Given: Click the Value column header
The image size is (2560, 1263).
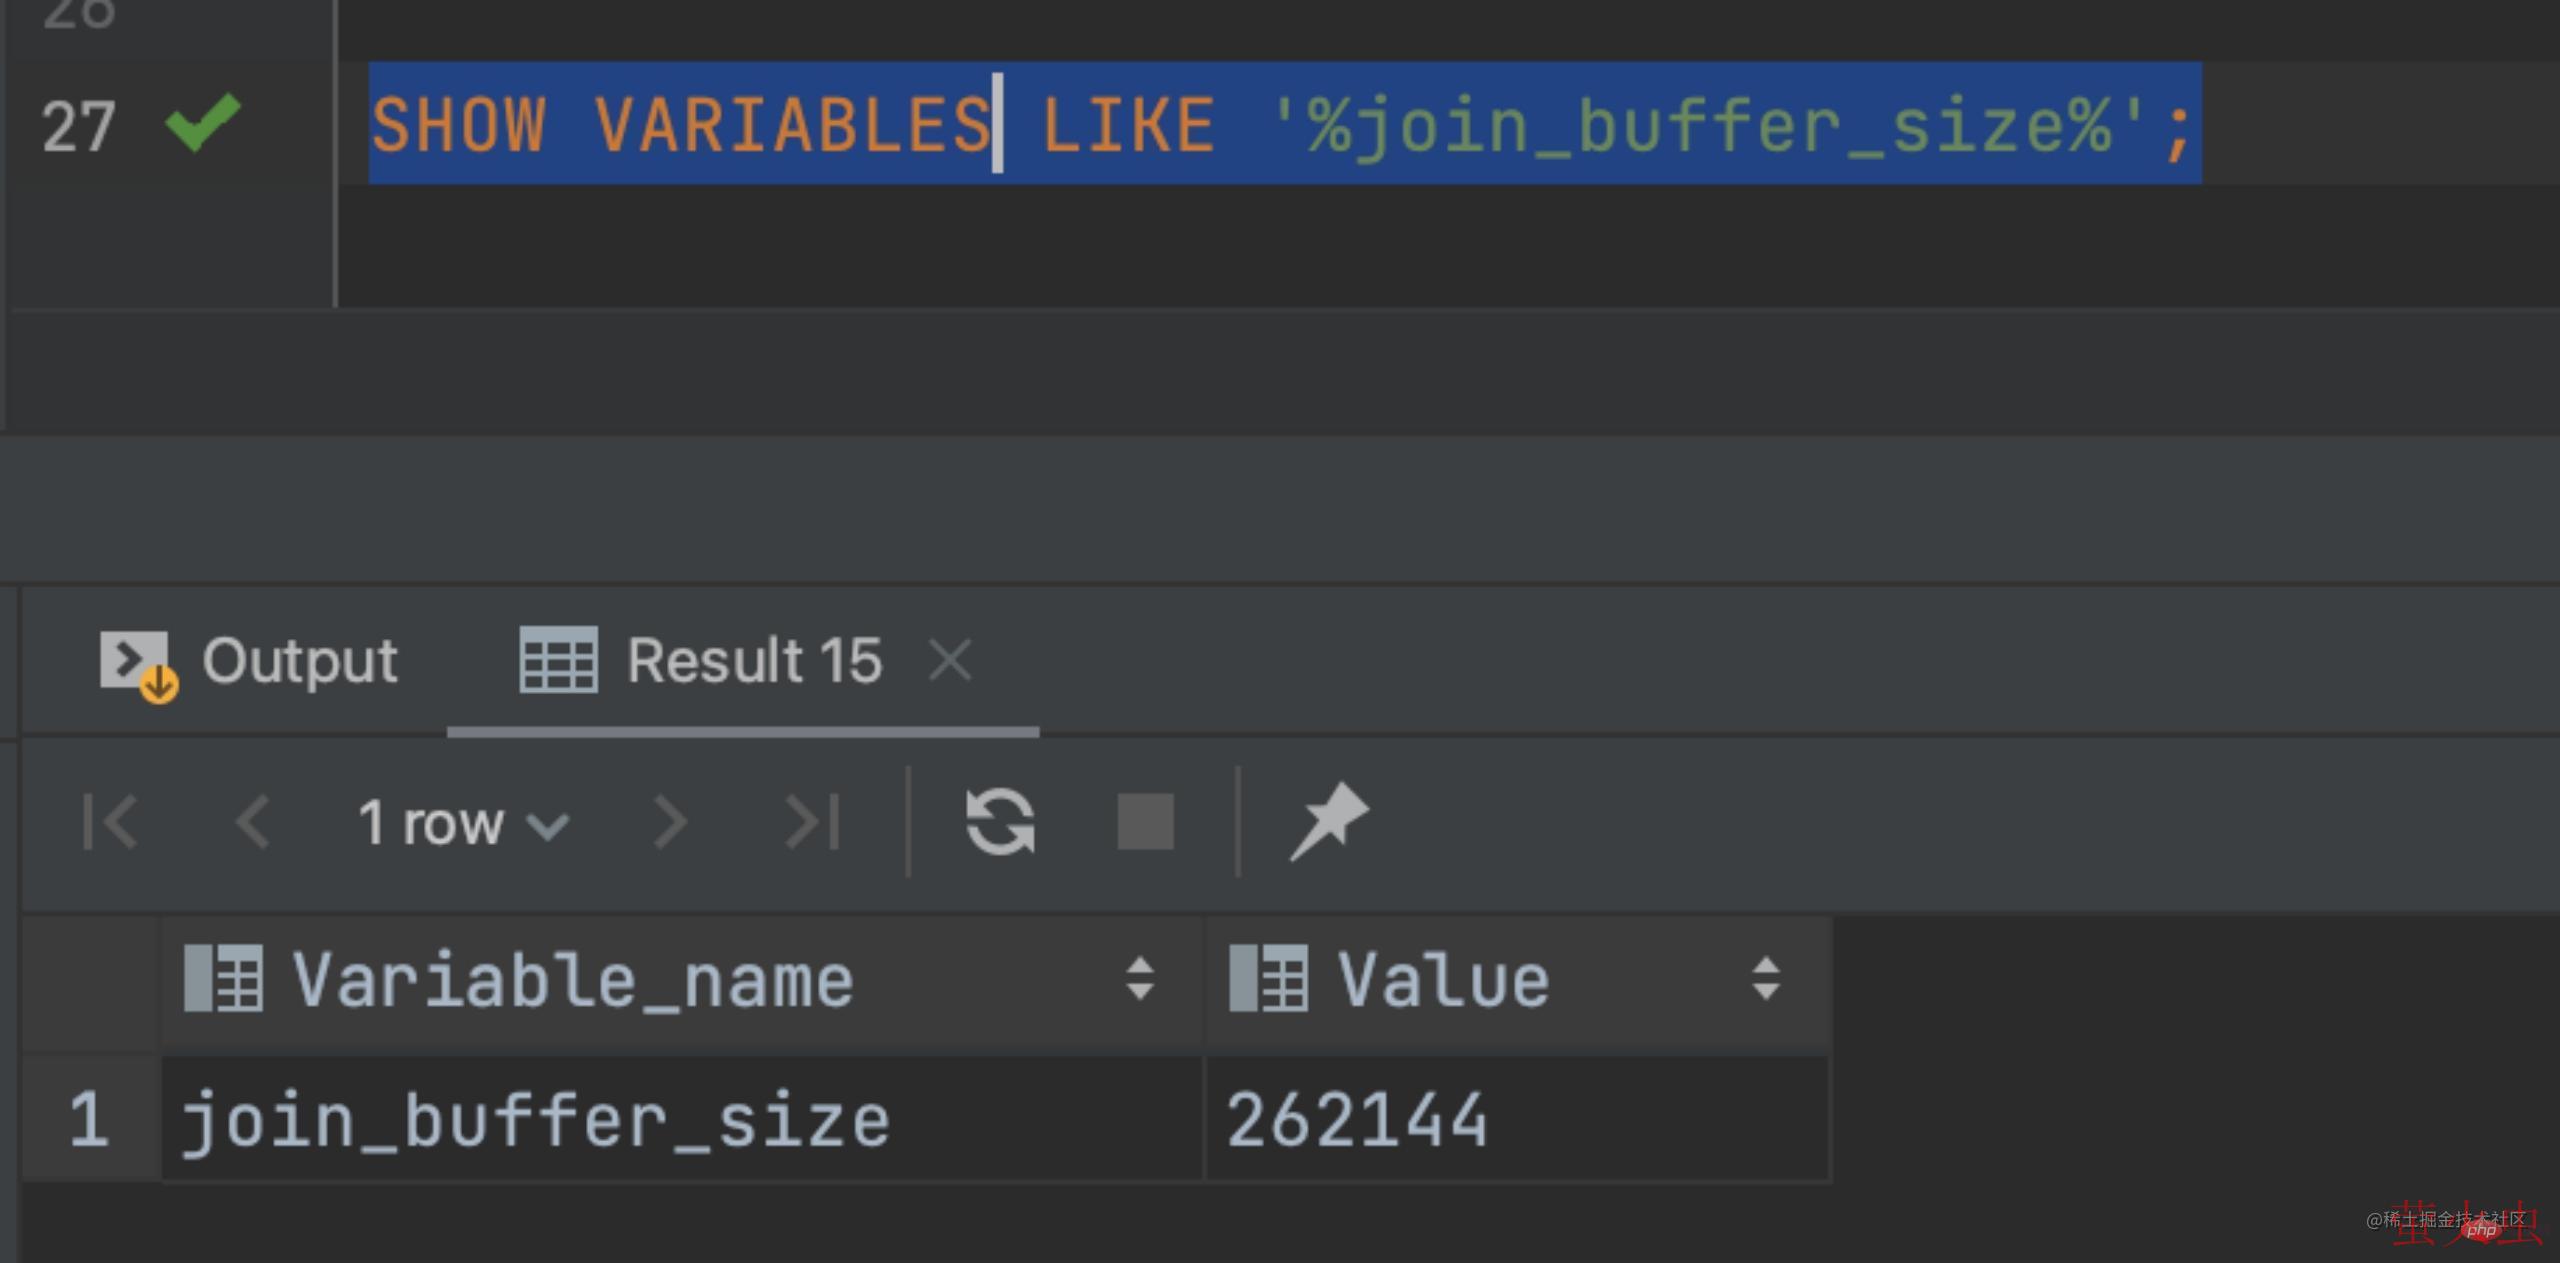Looking at the screenshot, I should click(x=1443, y=980).
